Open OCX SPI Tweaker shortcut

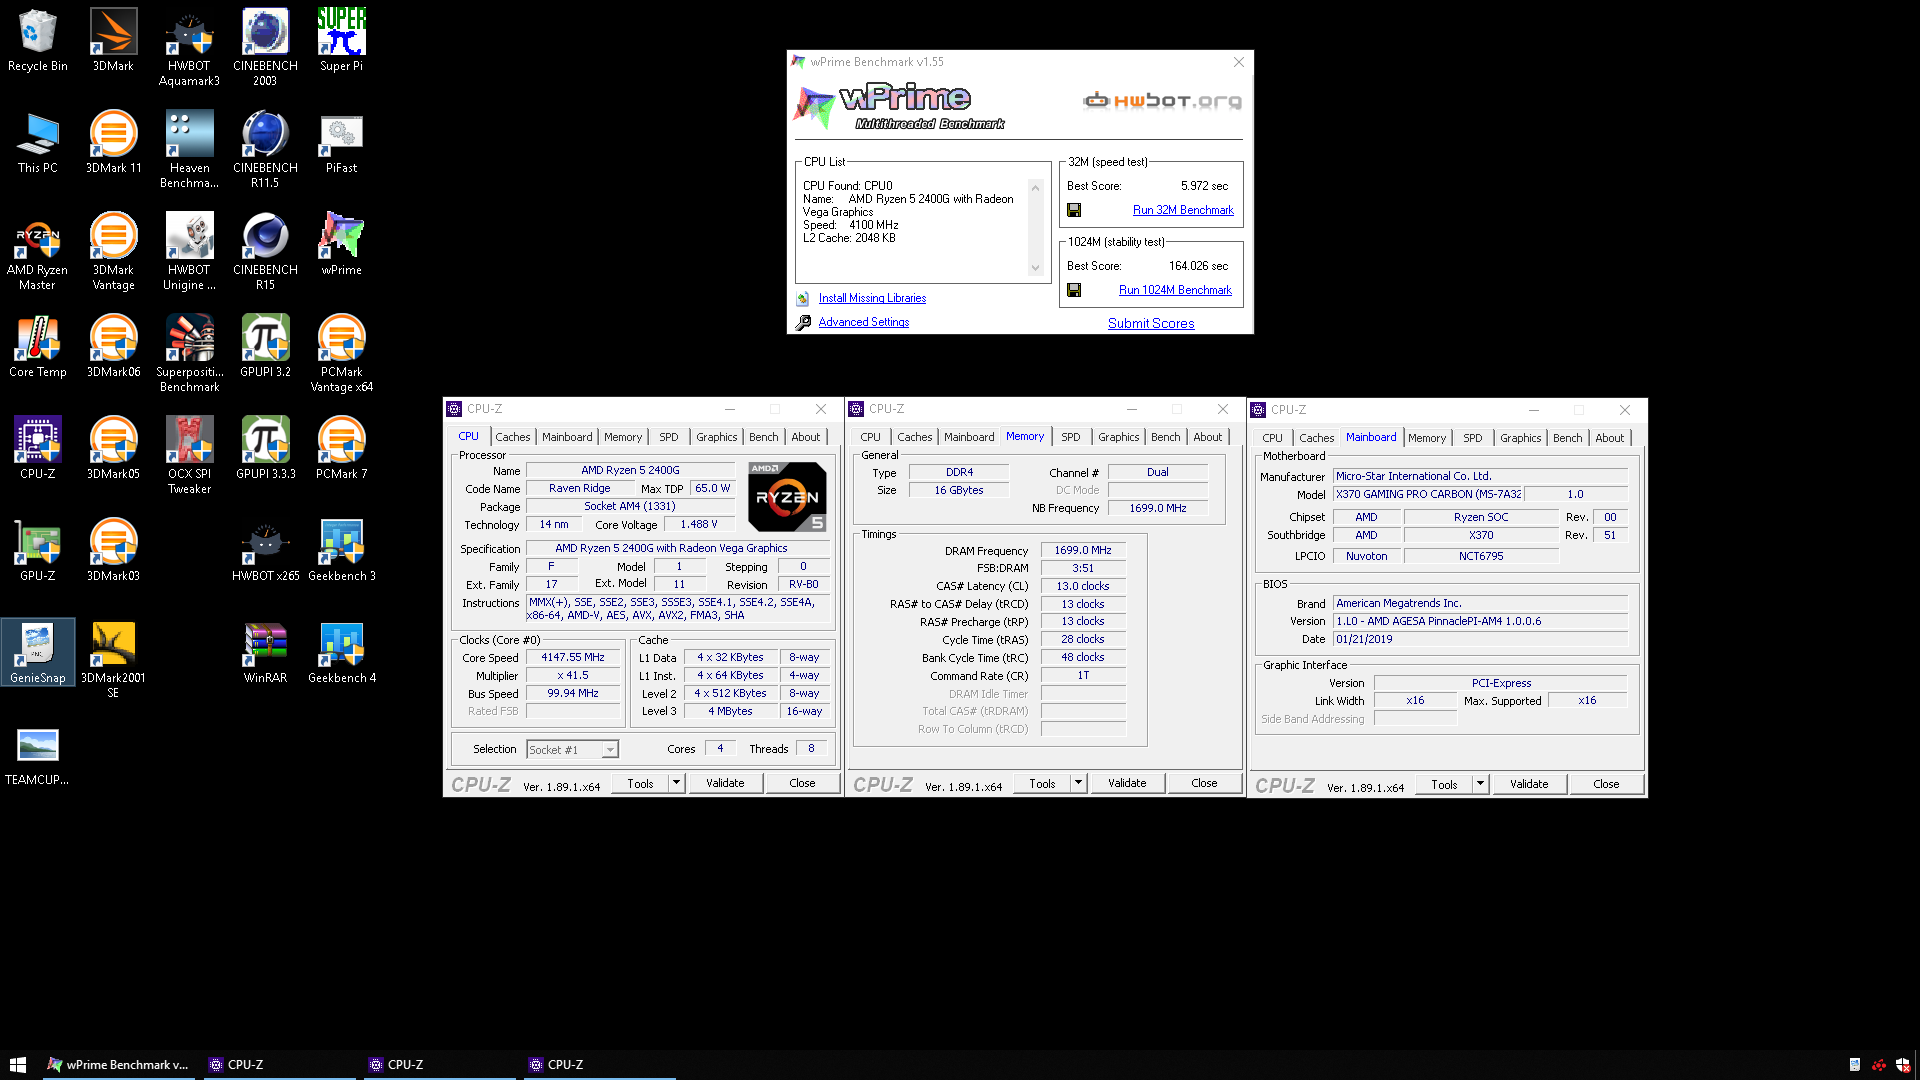[189, 456]
